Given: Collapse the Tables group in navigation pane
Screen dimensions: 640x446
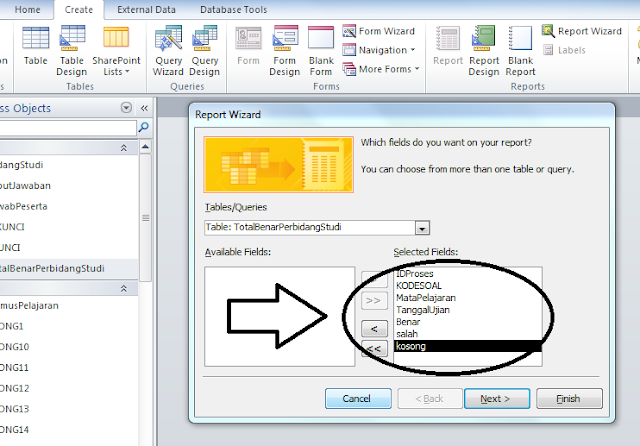Looking at the screenshot, I should 124,148.
